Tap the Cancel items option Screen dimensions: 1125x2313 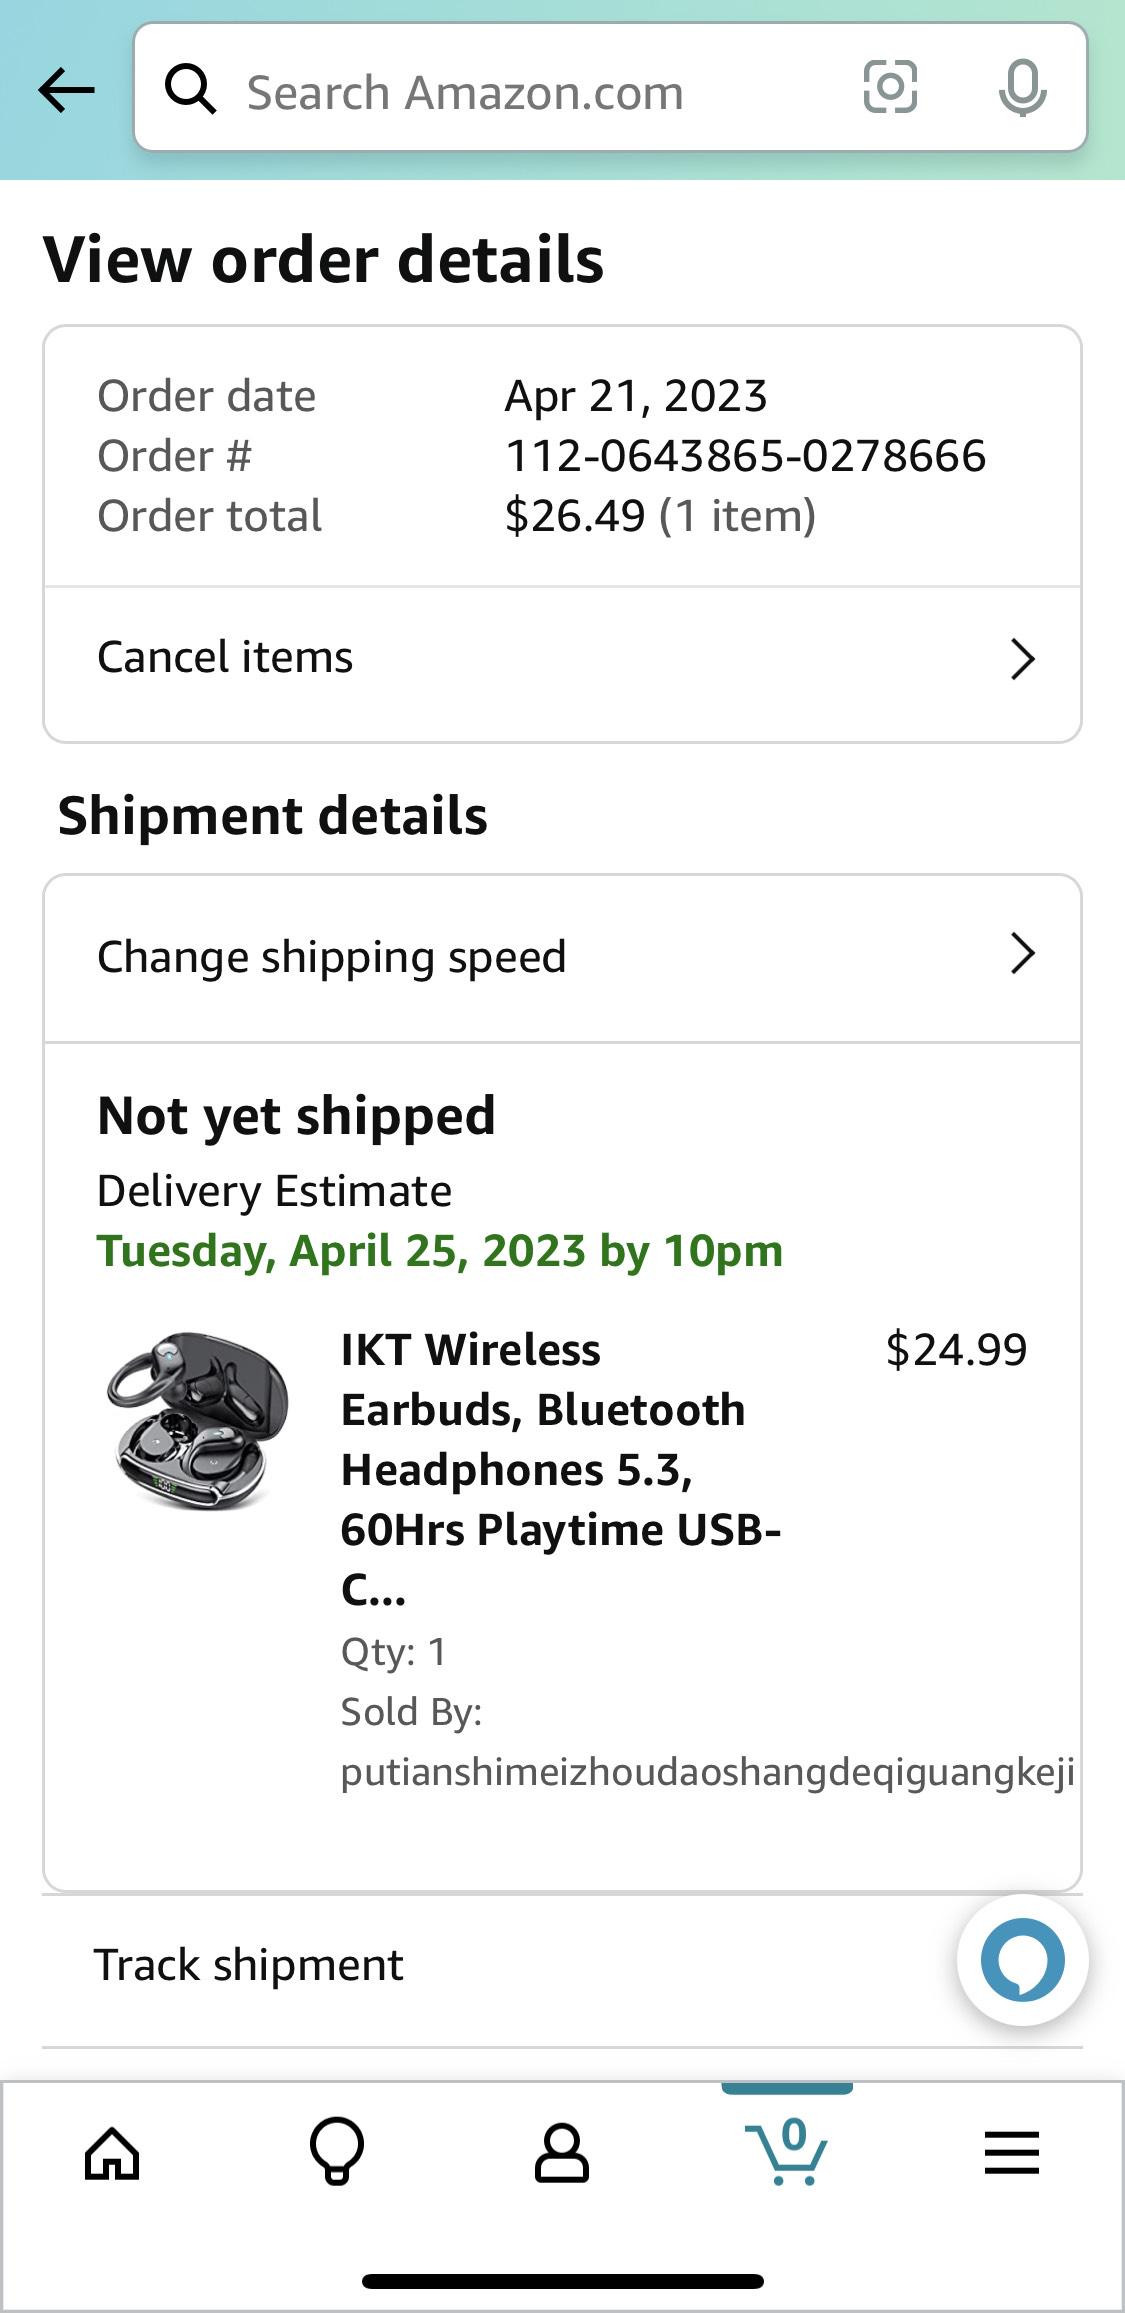pos(226,658)
